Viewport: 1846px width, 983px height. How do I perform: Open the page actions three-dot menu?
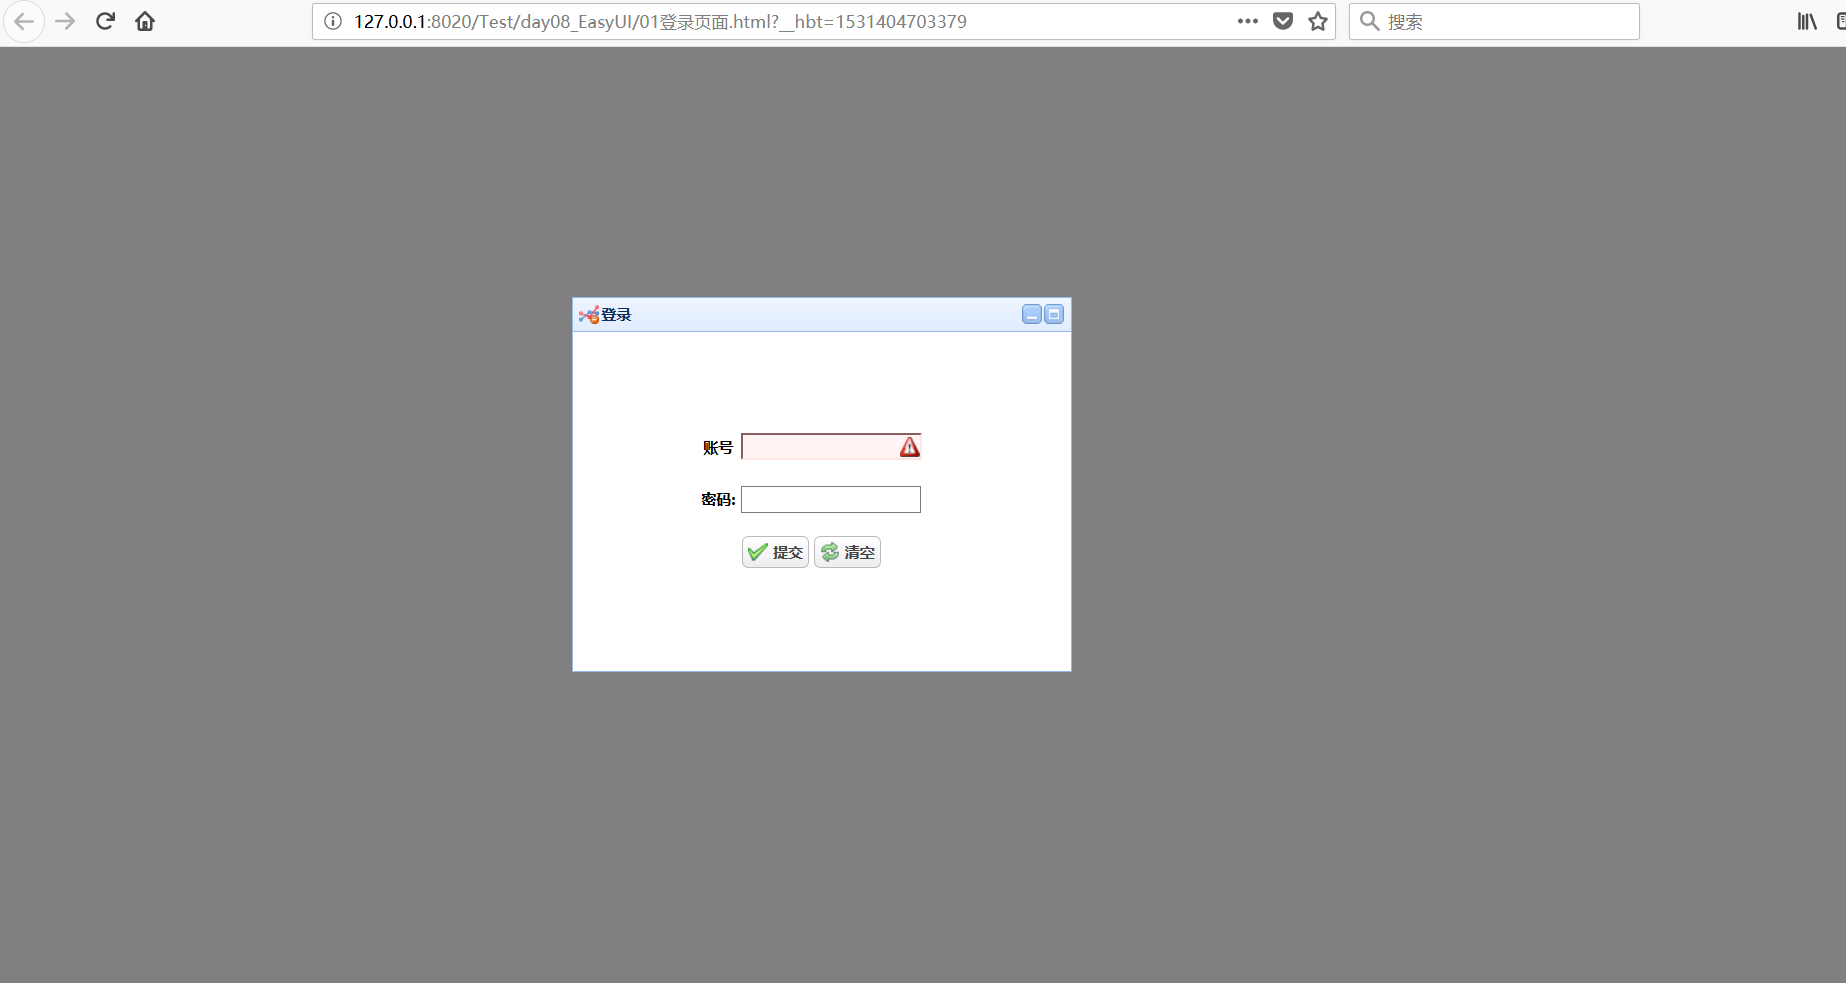(x=1247, y=21)
